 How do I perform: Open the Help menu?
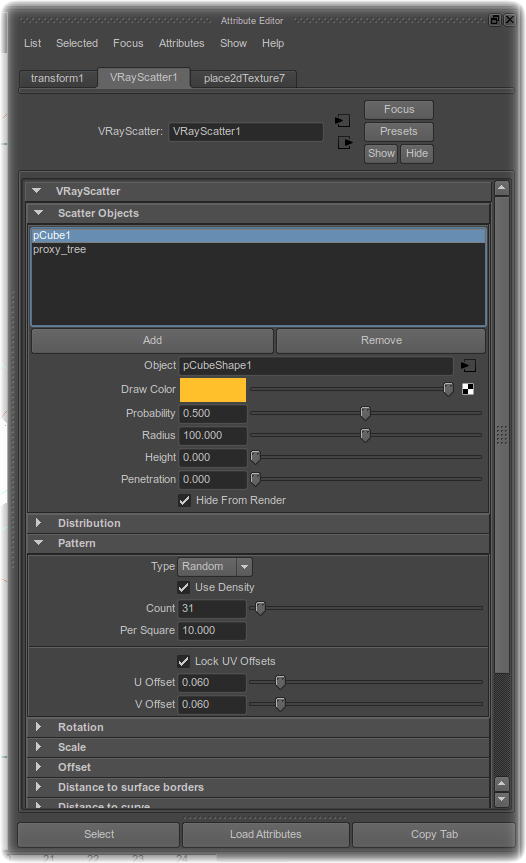(x=273, y=43)
